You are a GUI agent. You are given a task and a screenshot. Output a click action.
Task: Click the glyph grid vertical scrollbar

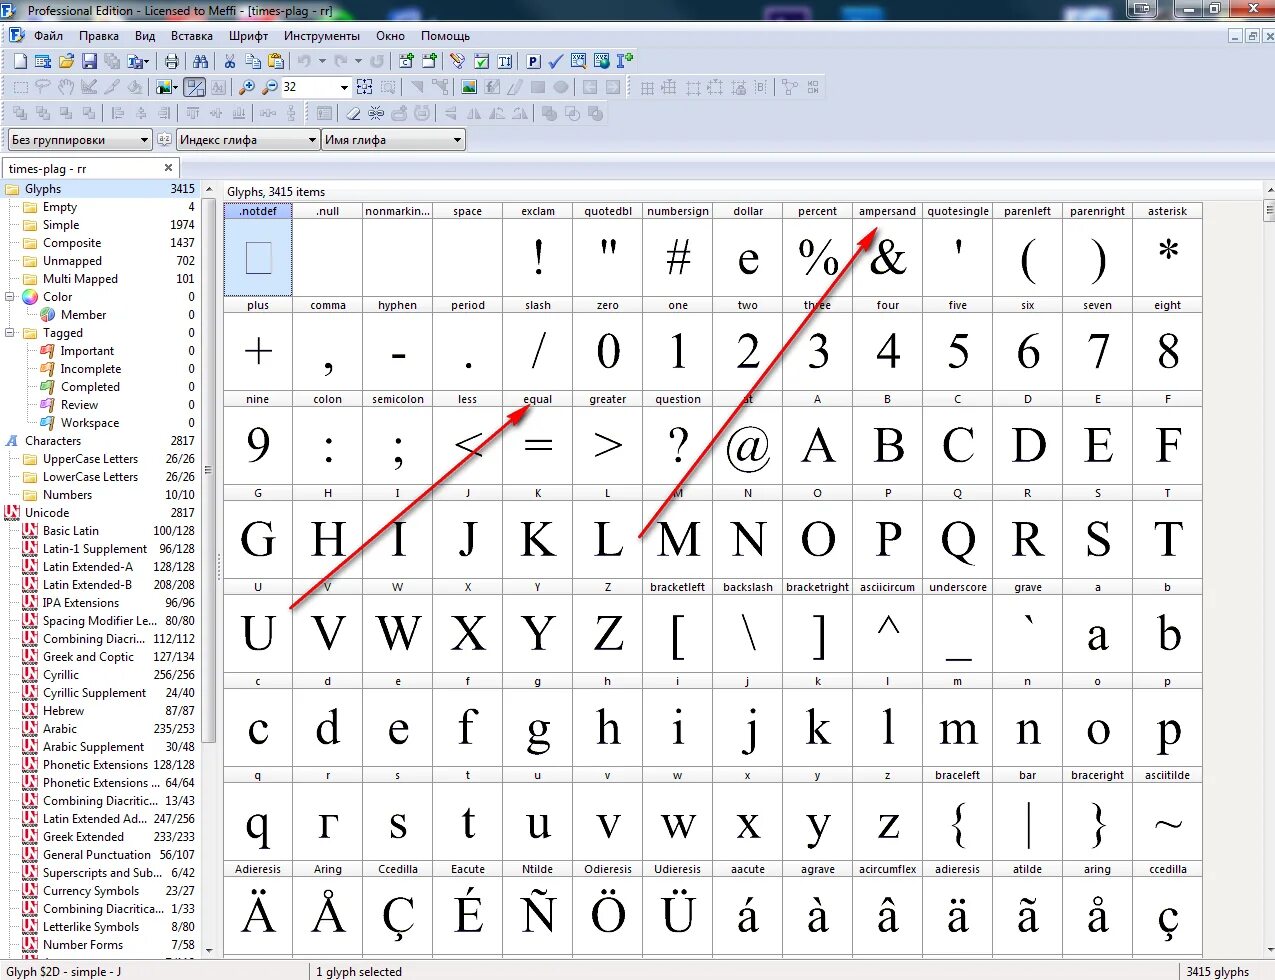[x=1269, y=569]
